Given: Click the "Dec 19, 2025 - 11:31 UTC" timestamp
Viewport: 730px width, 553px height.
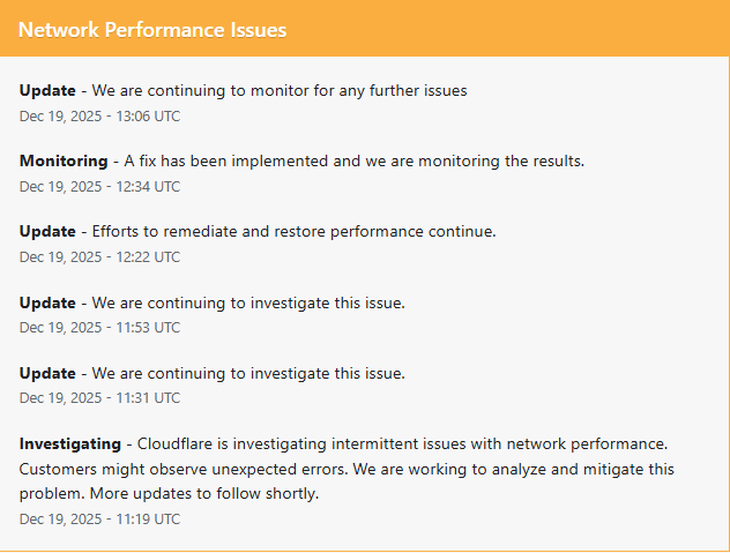Looking at the screenshot, I should pos(99,397).
